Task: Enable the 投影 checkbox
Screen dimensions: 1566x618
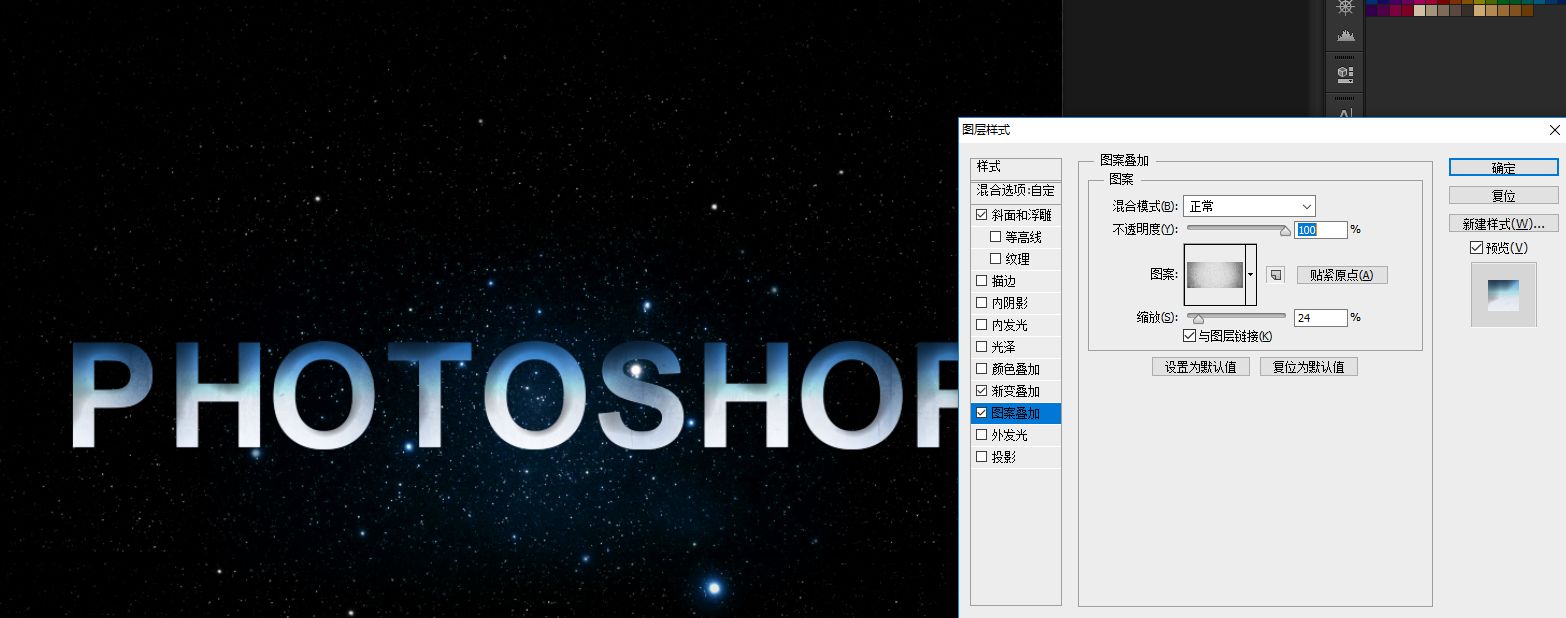Action: point(981,457)
